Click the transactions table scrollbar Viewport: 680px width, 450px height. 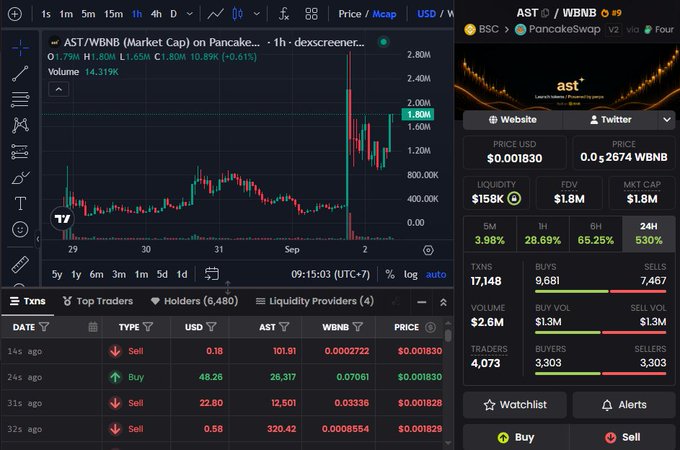coord(448,335)
